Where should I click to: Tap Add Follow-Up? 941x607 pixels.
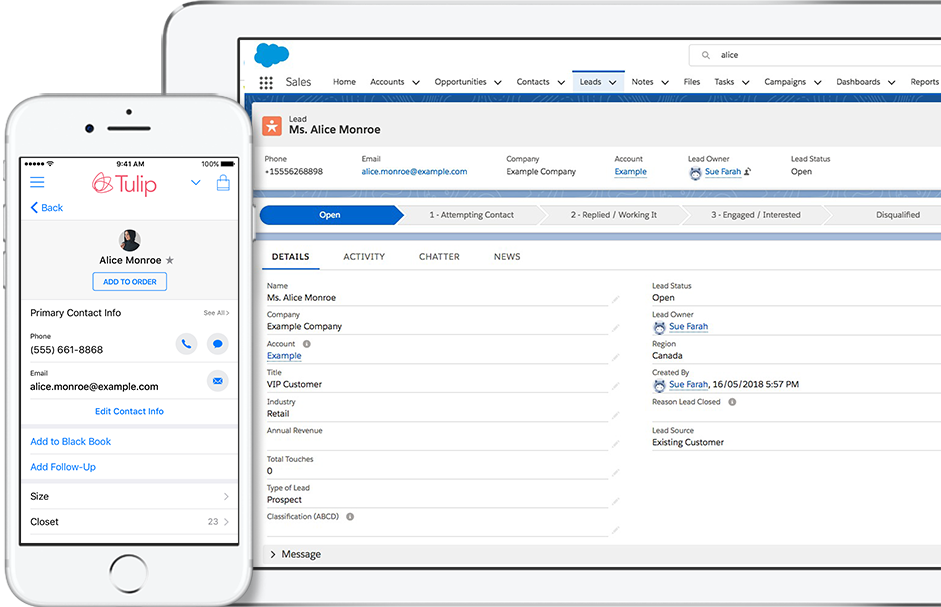coord(63,467)
